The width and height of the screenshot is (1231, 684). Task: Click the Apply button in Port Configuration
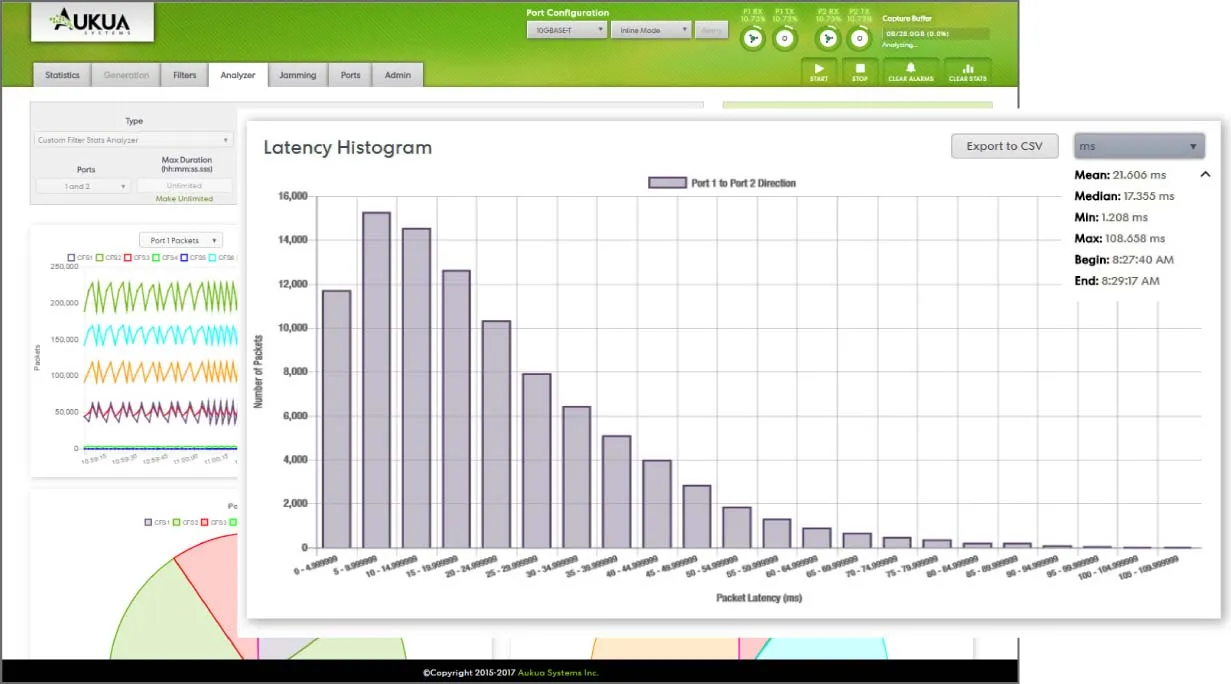click(x=711, y=30)
